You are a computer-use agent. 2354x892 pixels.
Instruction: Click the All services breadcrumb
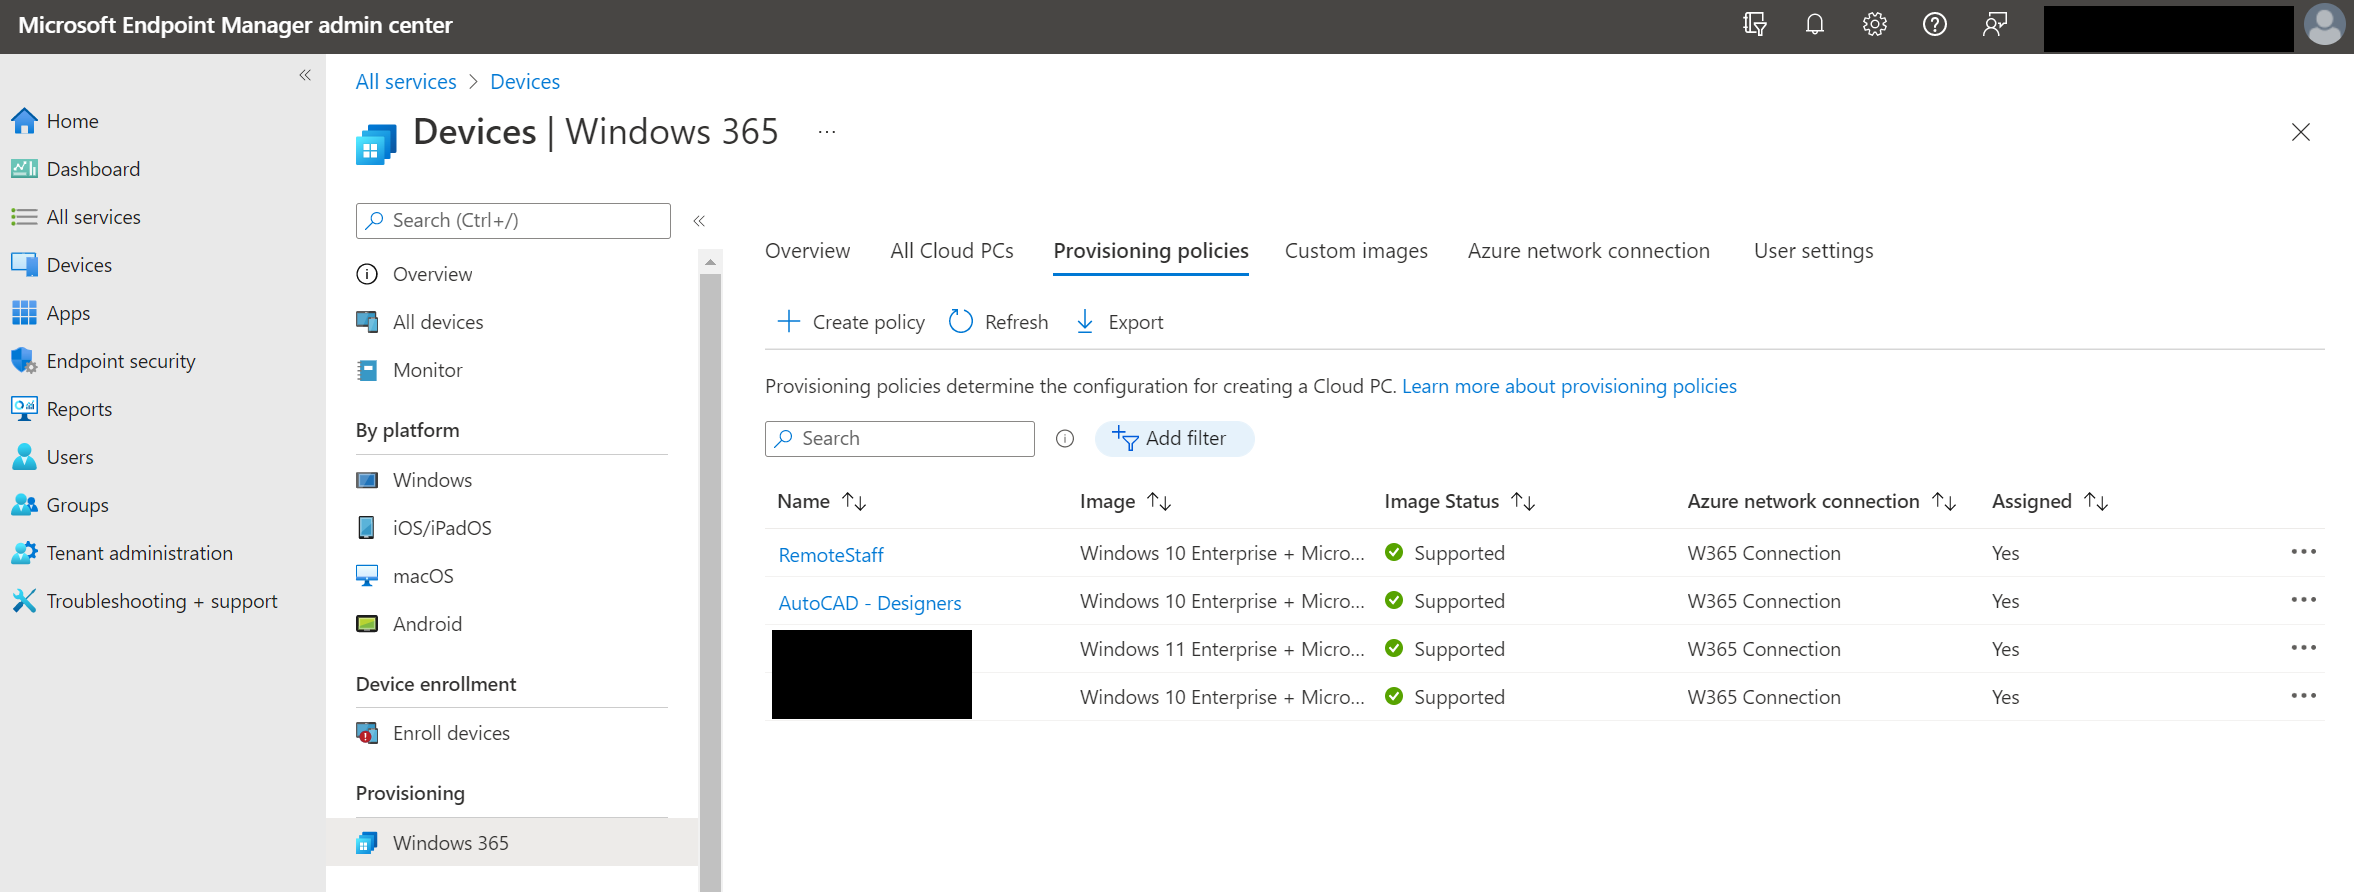tap(406, 82)
